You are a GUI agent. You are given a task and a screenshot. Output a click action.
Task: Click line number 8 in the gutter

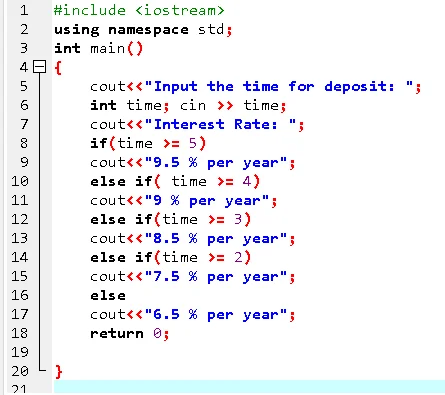tap(24, 144)
